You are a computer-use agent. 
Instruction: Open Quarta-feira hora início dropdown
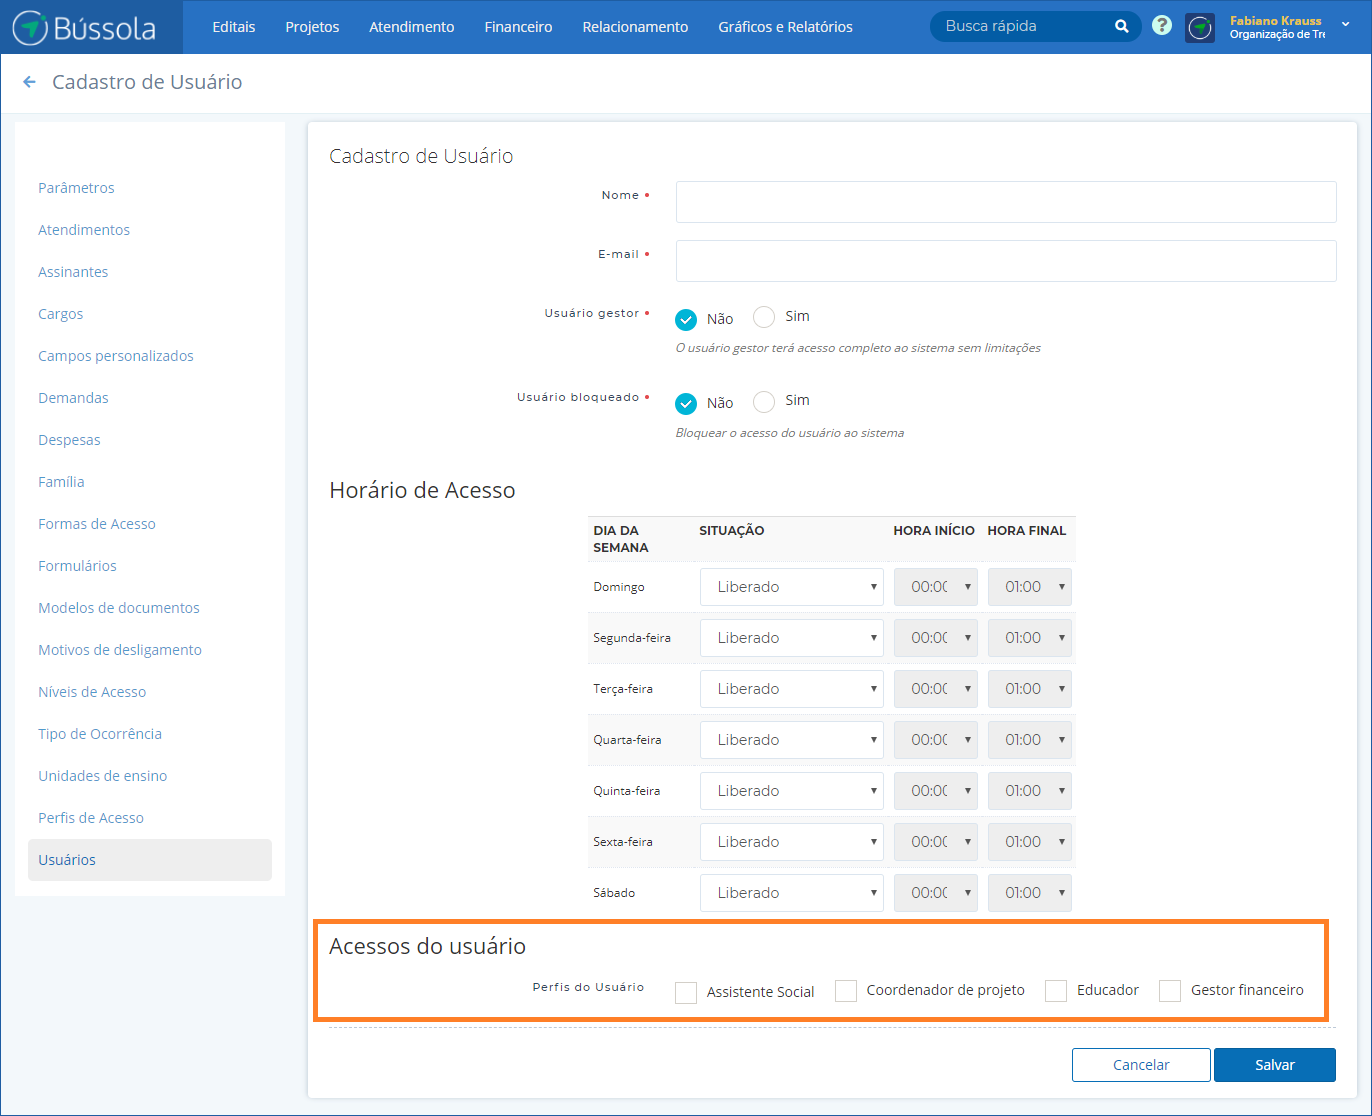(x=936, y=740)
